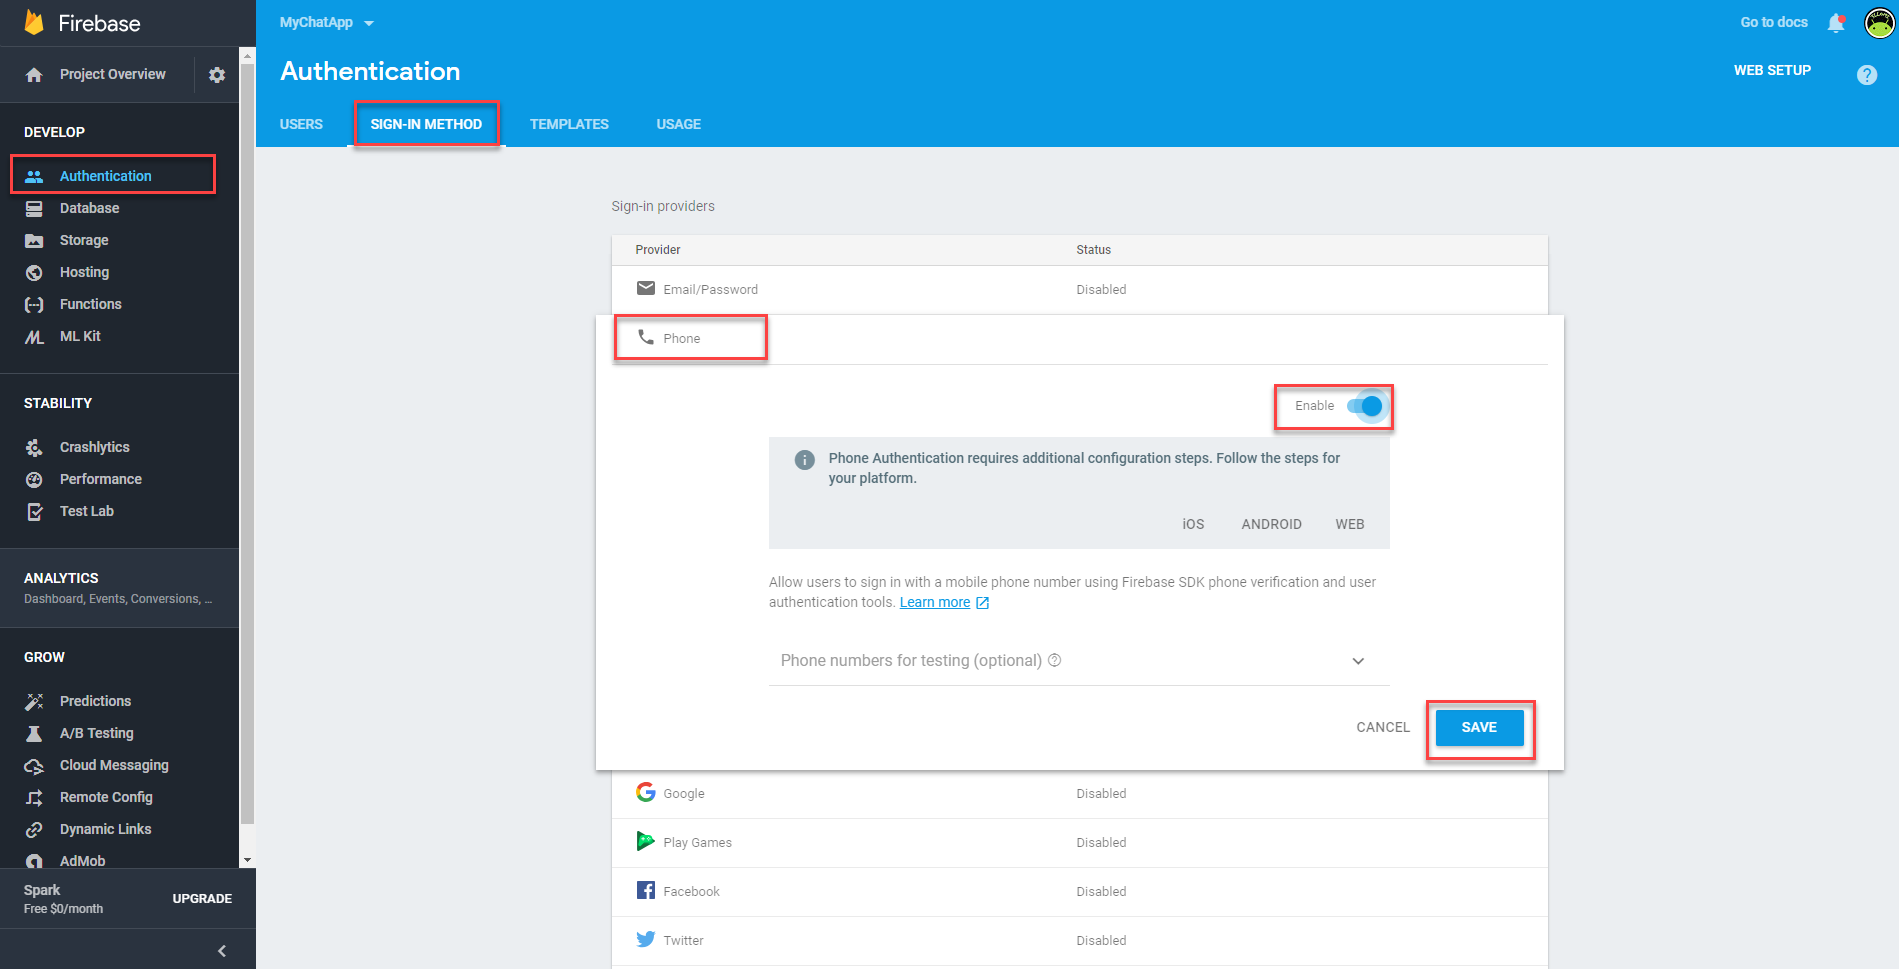Open the user account avatar

click(x=1879, y=23)
